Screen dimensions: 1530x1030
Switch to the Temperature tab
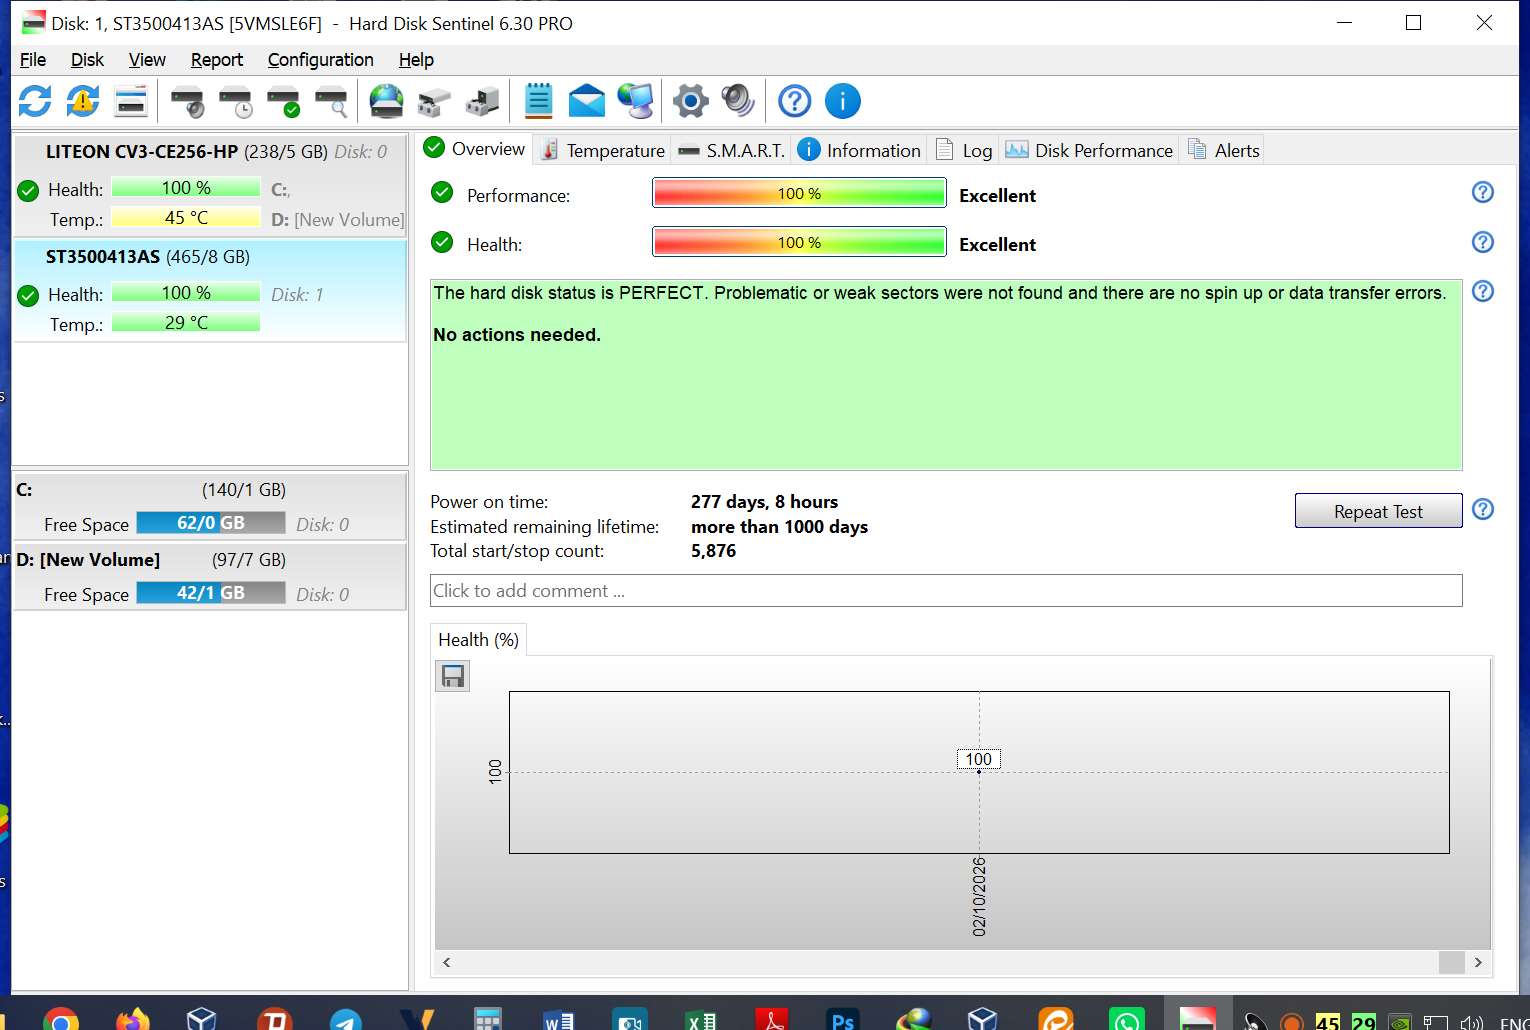point(602,150)
